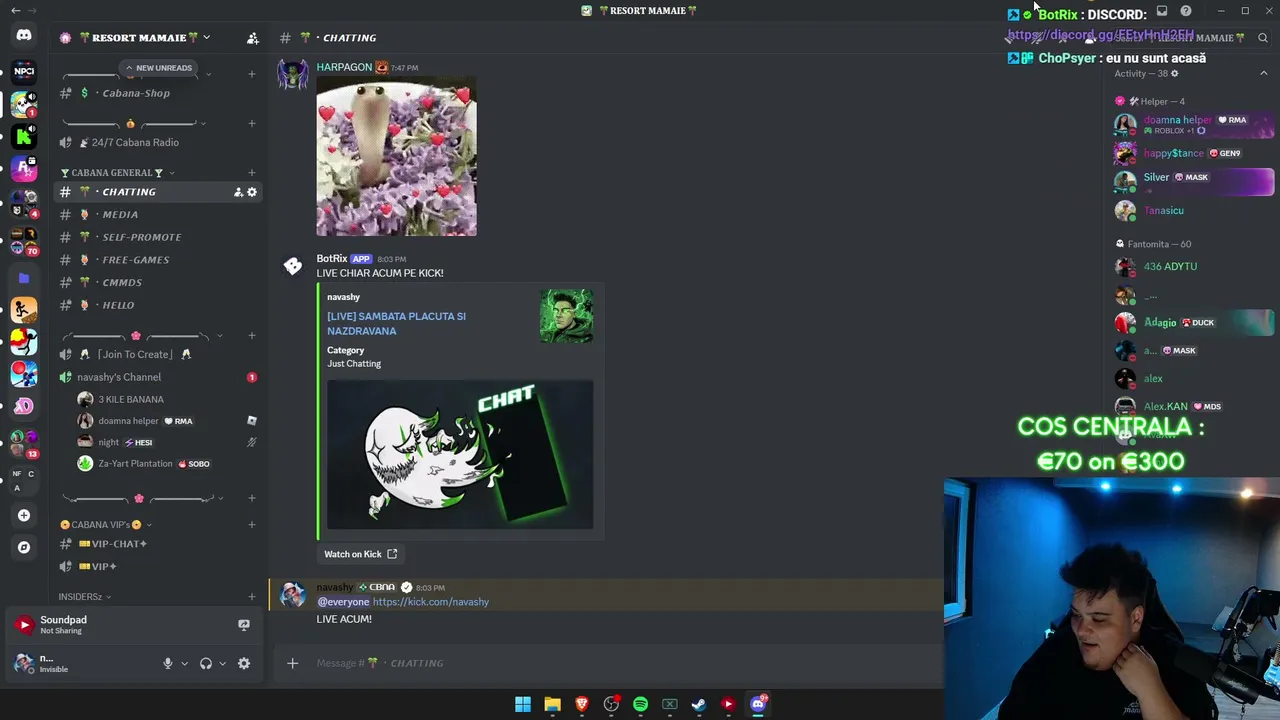Image resolution: width=1280 pixels, height=720 pixels.
Task: Click the back navigation arrow
Action: (x=15, y=10)
